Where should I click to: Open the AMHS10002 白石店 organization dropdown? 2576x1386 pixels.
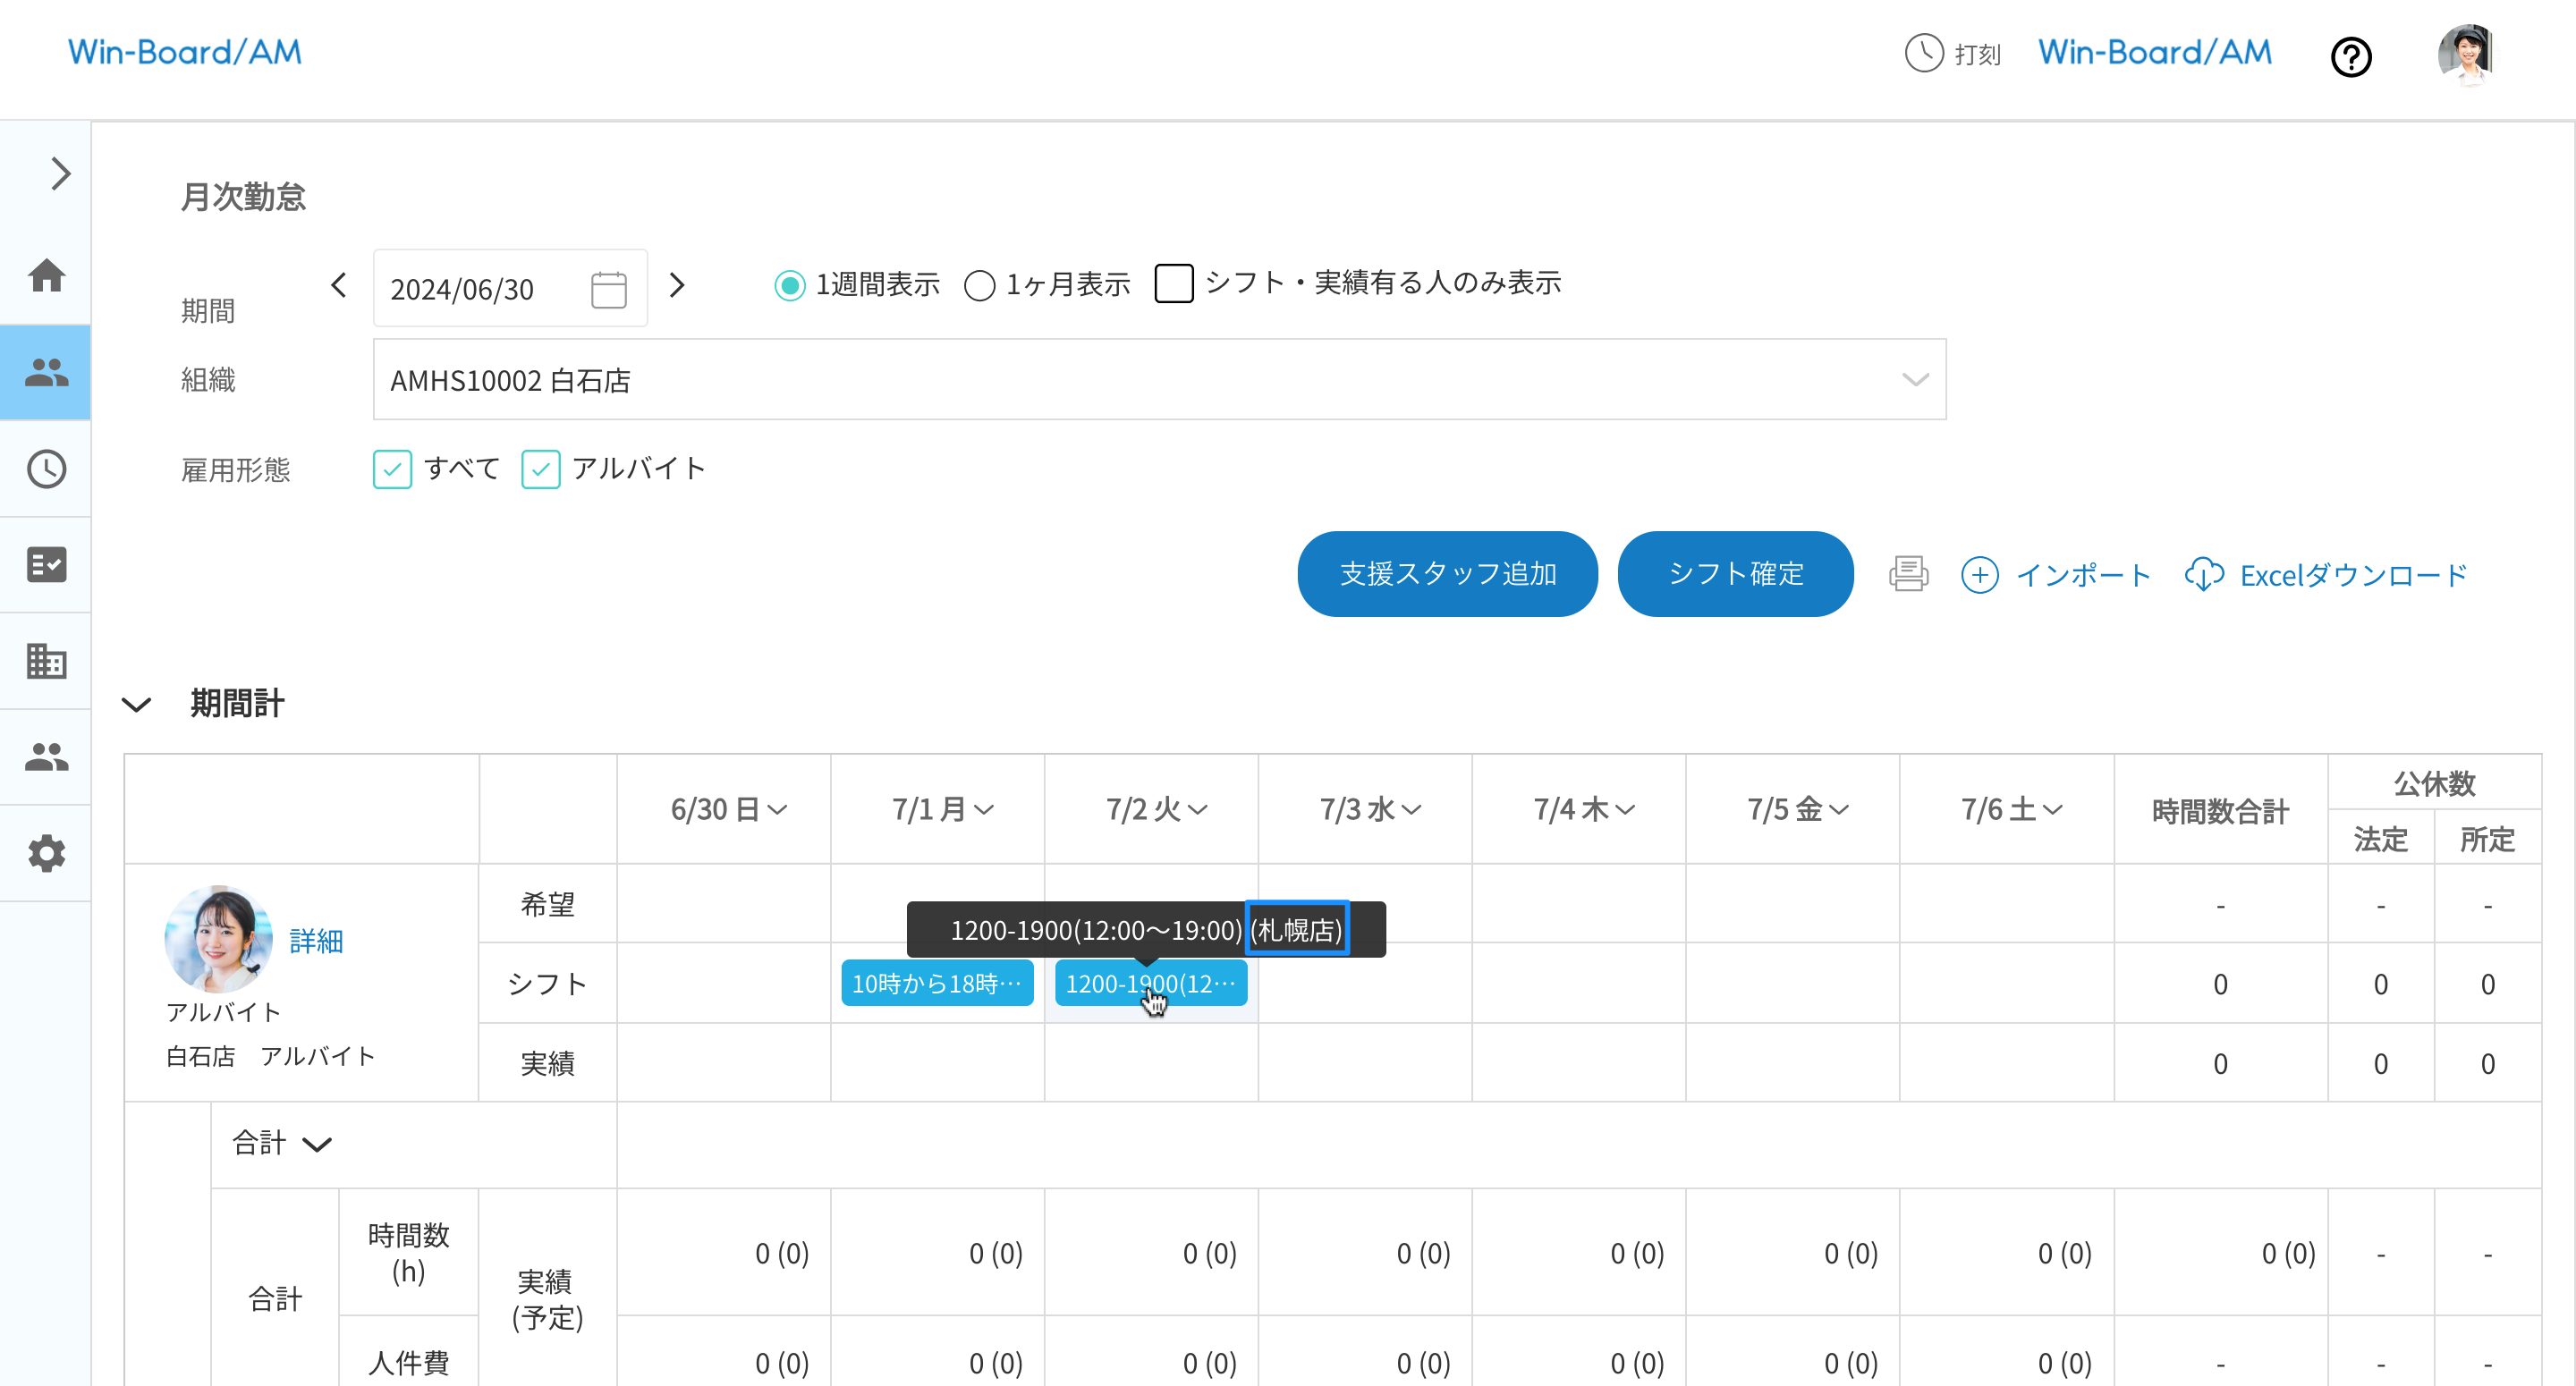(1915, 379)
